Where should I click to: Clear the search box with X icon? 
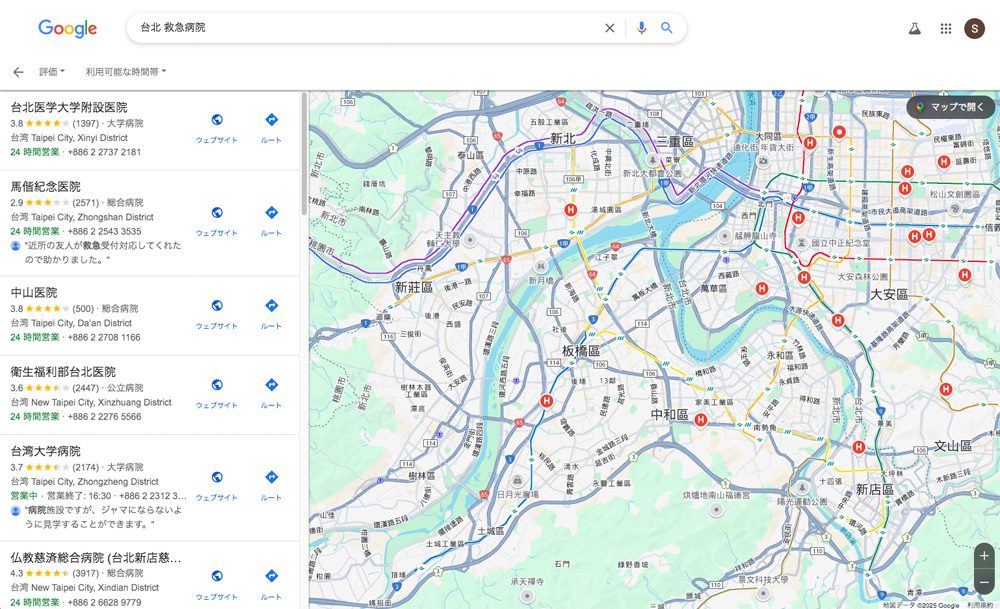click(610, 28)
